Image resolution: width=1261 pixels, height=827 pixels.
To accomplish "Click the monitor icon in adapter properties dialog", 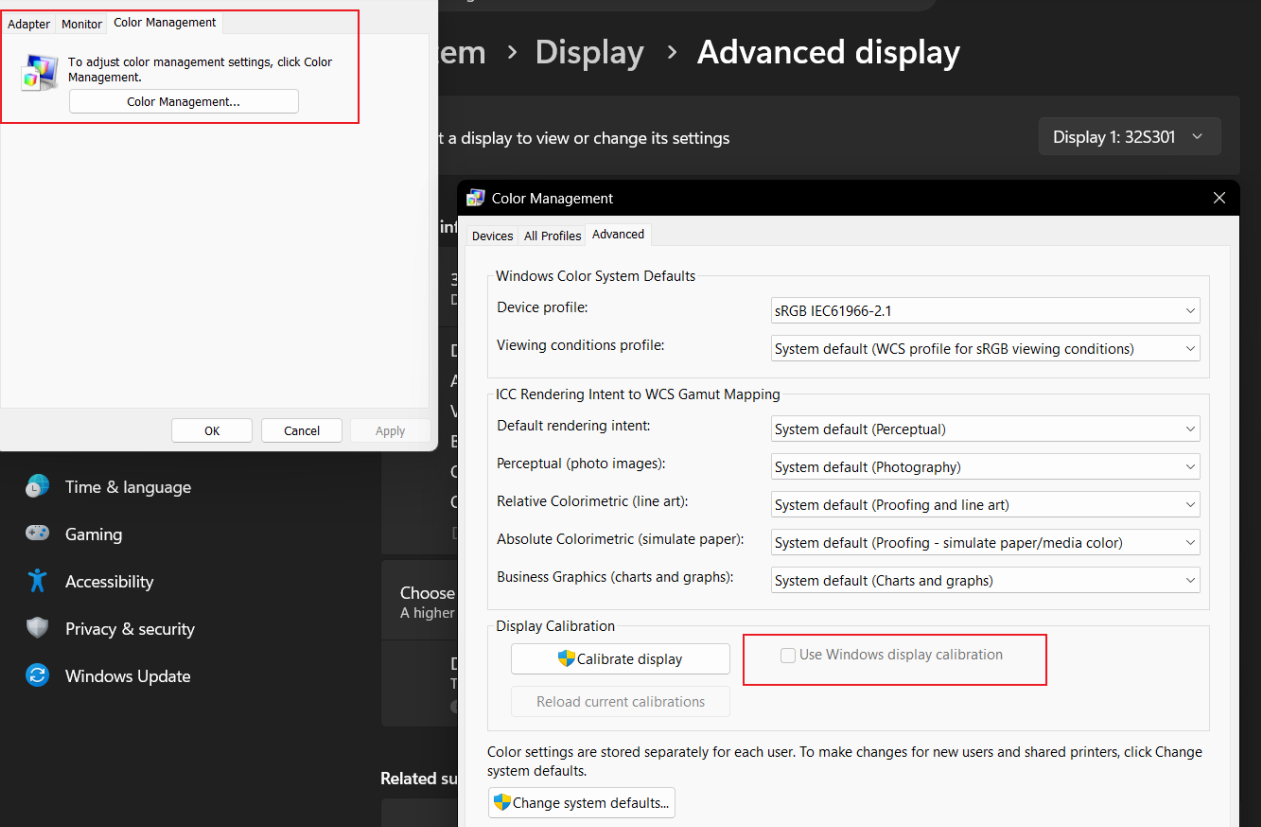I will point(40,73).
